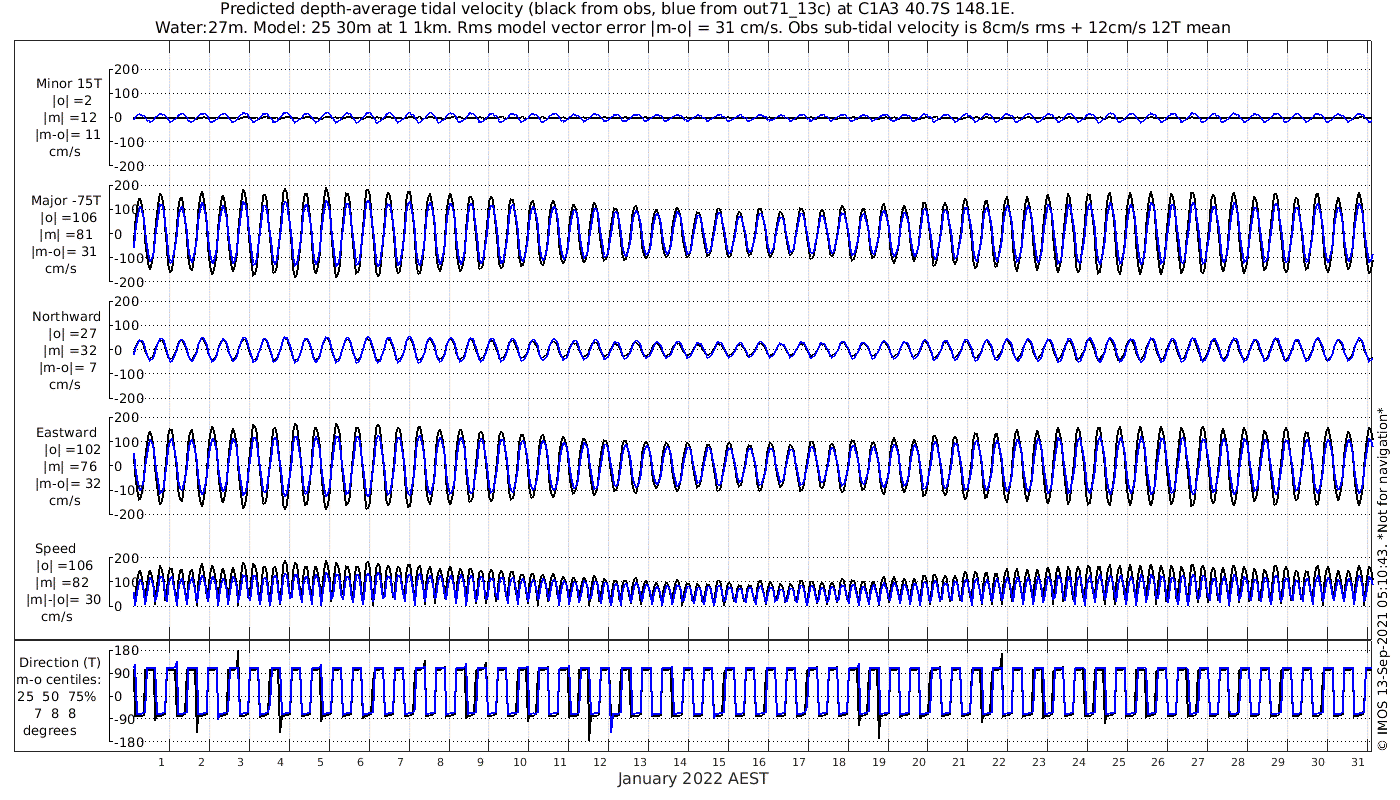Click '|o| =106' in the Major panel

69,218
